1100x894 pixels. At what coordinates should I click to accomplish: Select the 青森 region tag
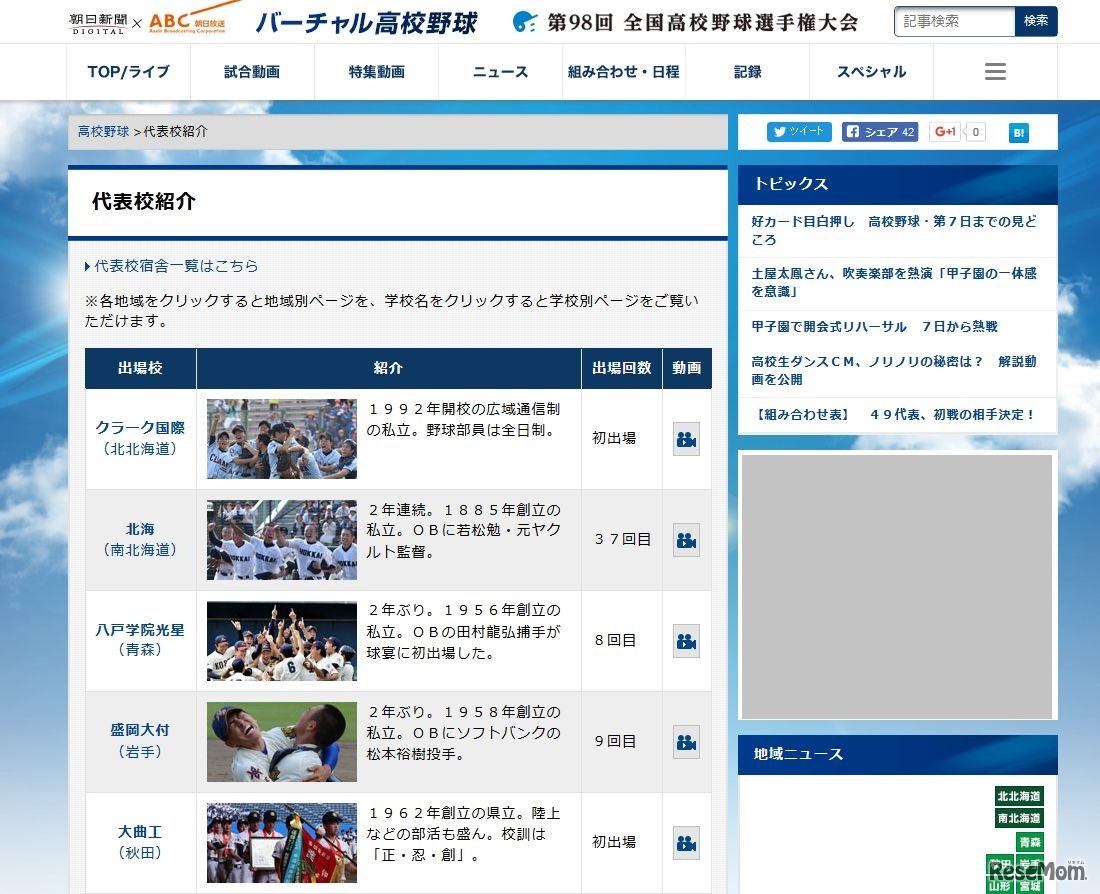1032,843
